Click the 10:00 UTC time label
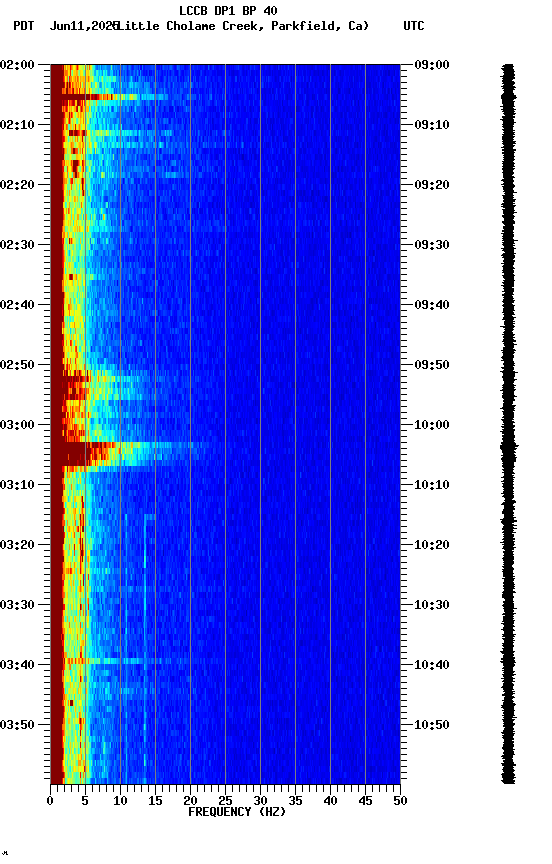Image resolution: width=552 pixels, height=864 pixels. click(x=432, y=425)
